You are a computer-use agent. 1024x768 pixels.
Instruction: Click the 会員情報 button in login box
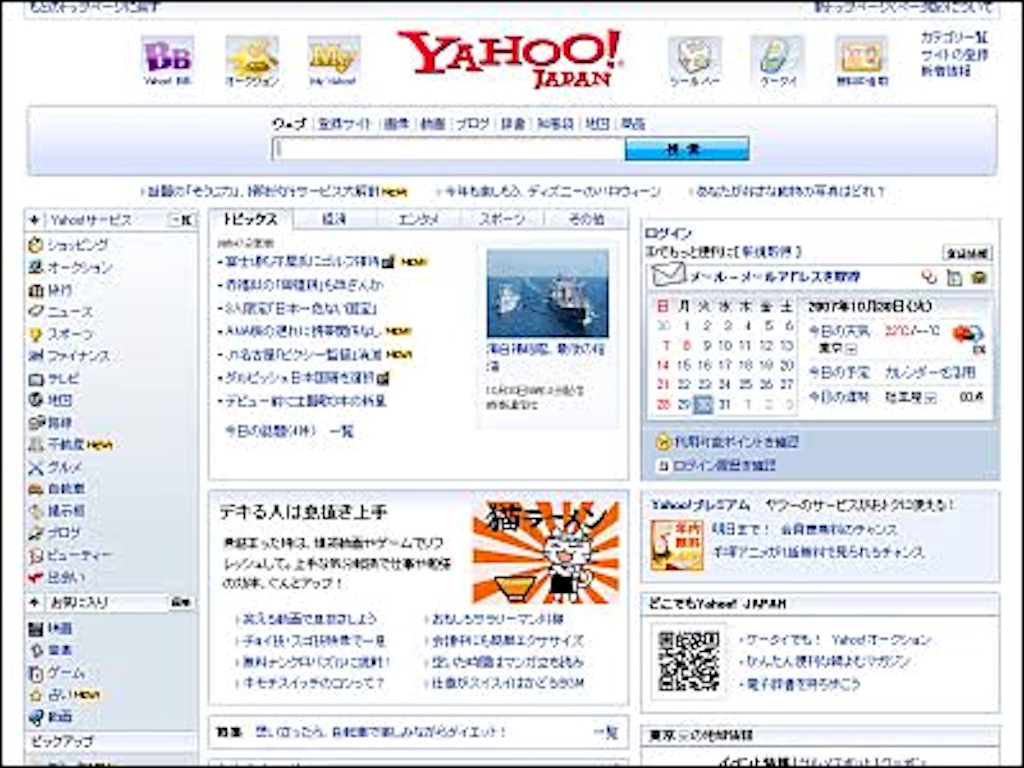(967, 253)
